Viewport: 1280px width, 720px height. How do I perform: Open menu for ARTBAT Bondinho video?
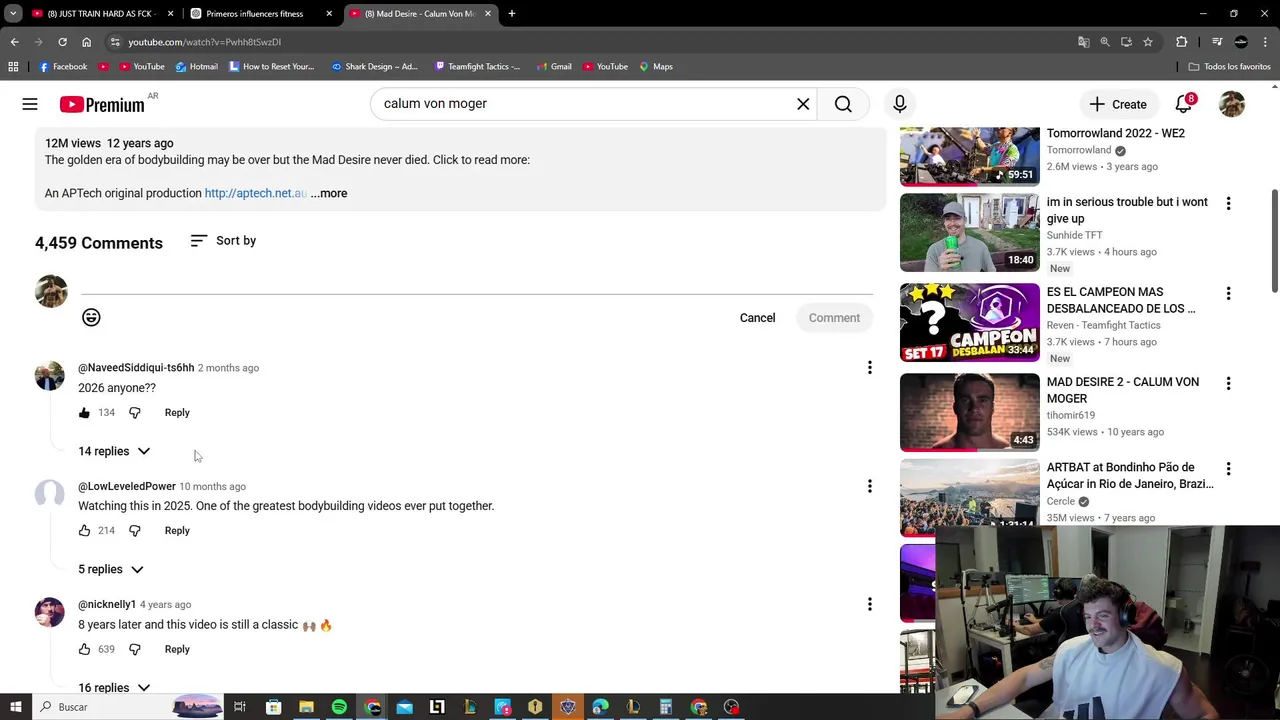tap(1228, 468)
